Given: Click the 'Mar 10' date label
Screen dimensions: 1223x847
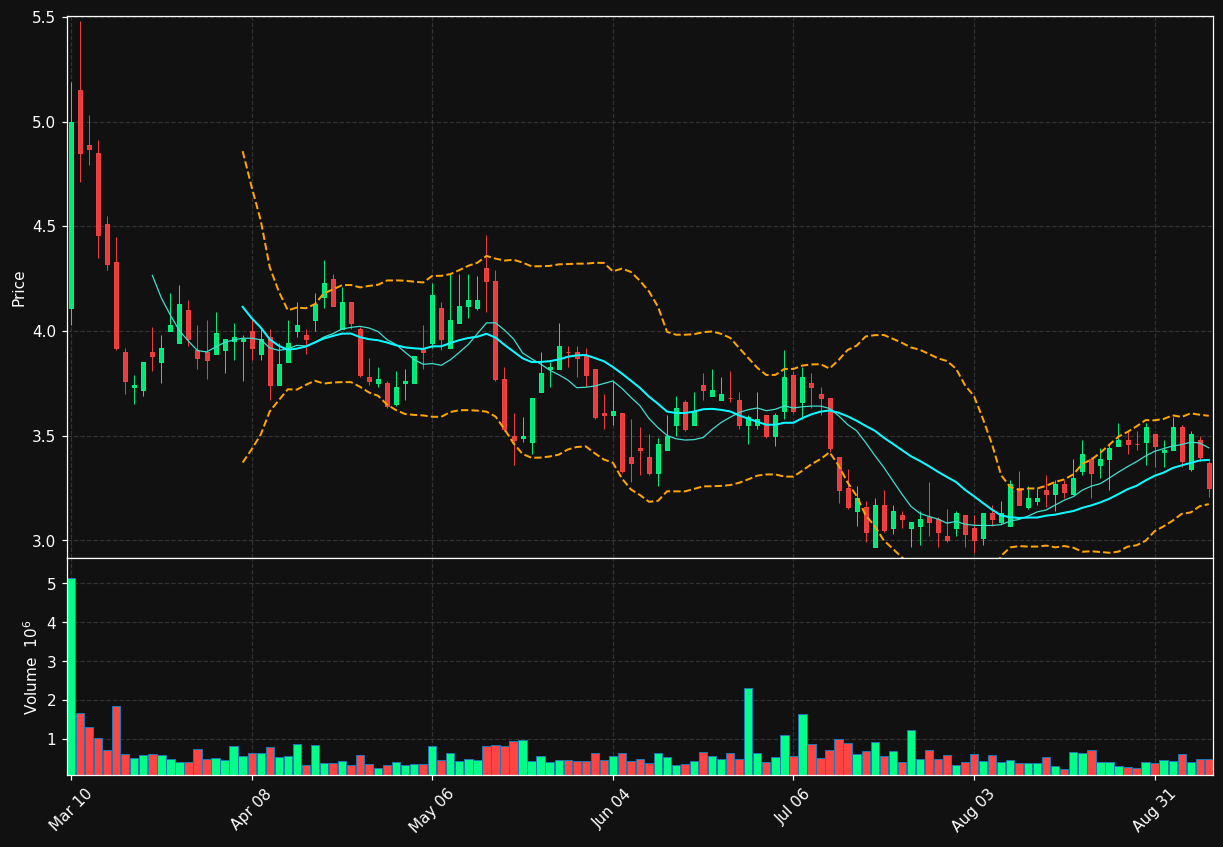Looking at the screenshot, I should coord(69,810).
